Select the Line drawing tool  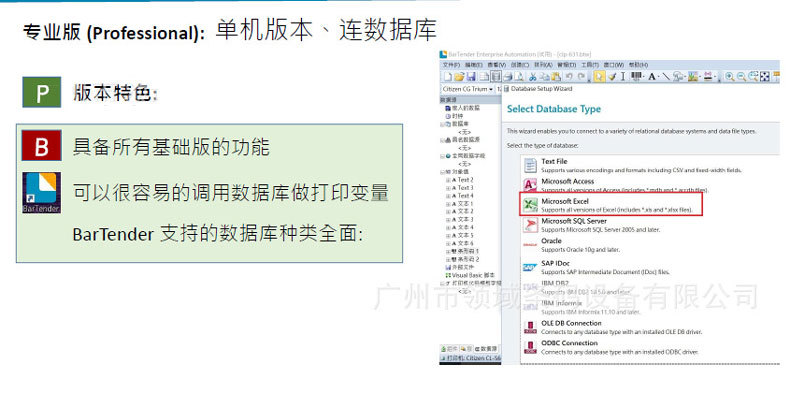coord(666,77)
